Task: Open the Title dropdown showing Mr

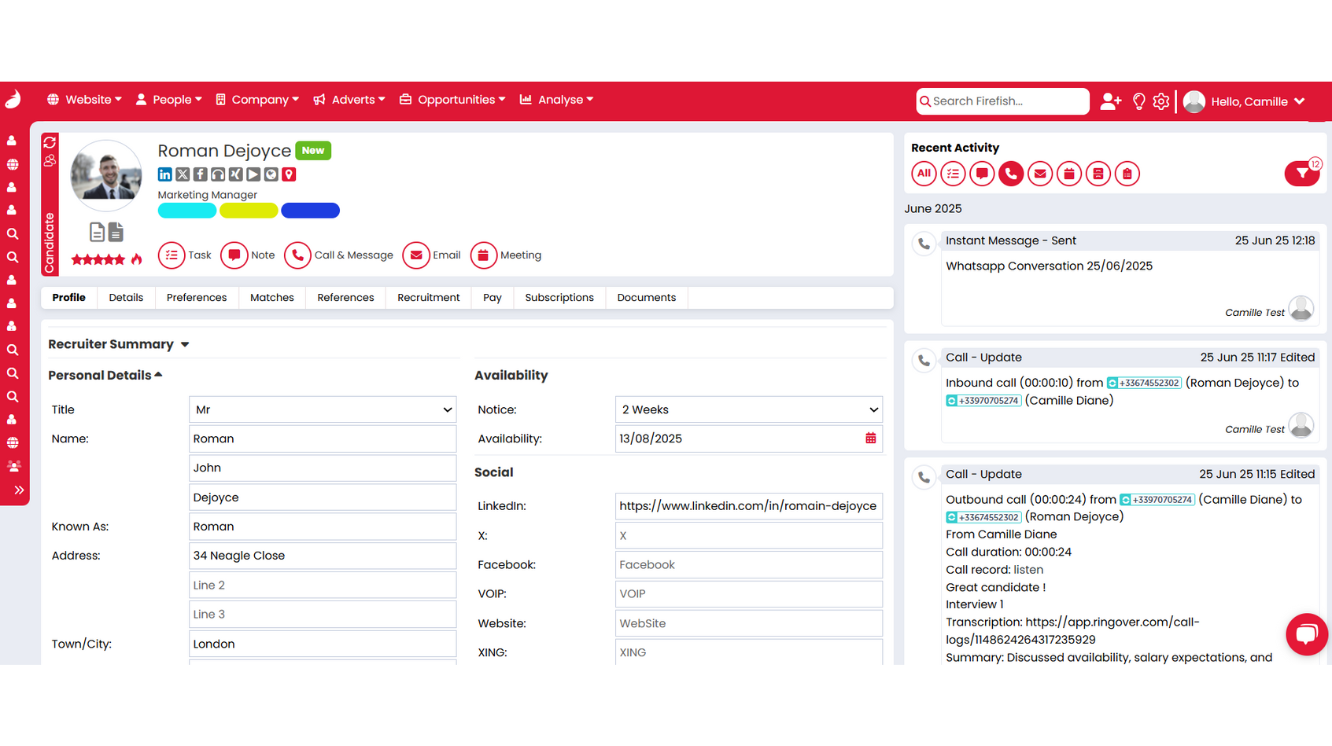Action: 322,409
